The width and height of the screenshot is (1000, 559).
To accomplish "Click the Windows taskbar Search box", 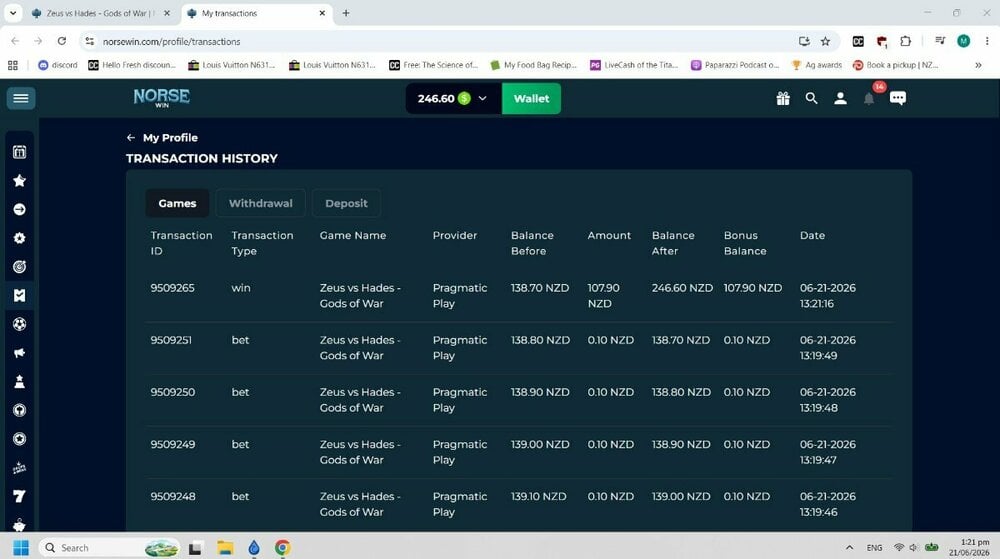I will pos(110,548).
